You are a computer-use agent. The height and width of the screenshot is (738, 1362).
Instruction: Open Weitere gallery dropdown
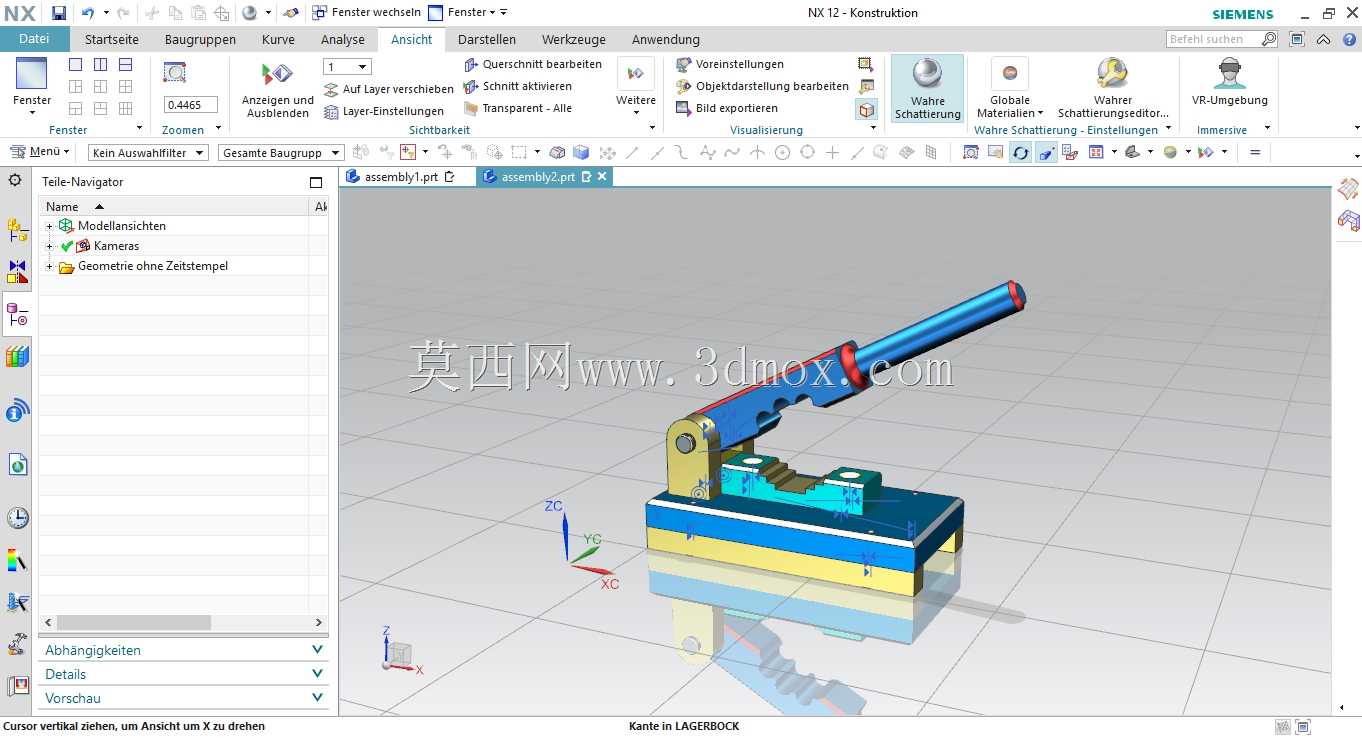click(x=636, y=88)
